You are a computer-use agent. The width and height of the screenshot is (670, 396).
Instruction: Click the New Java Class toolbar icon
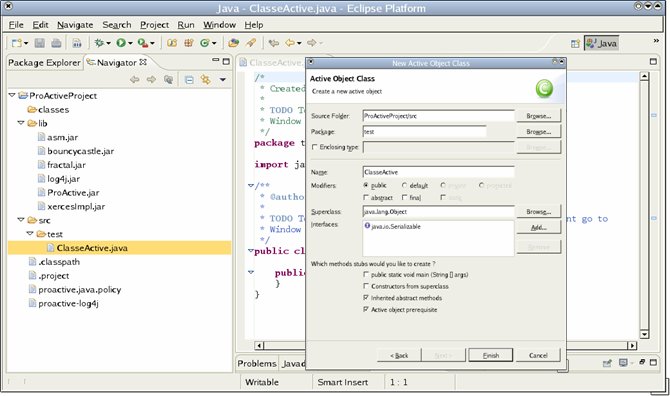[x=205, y=43]
